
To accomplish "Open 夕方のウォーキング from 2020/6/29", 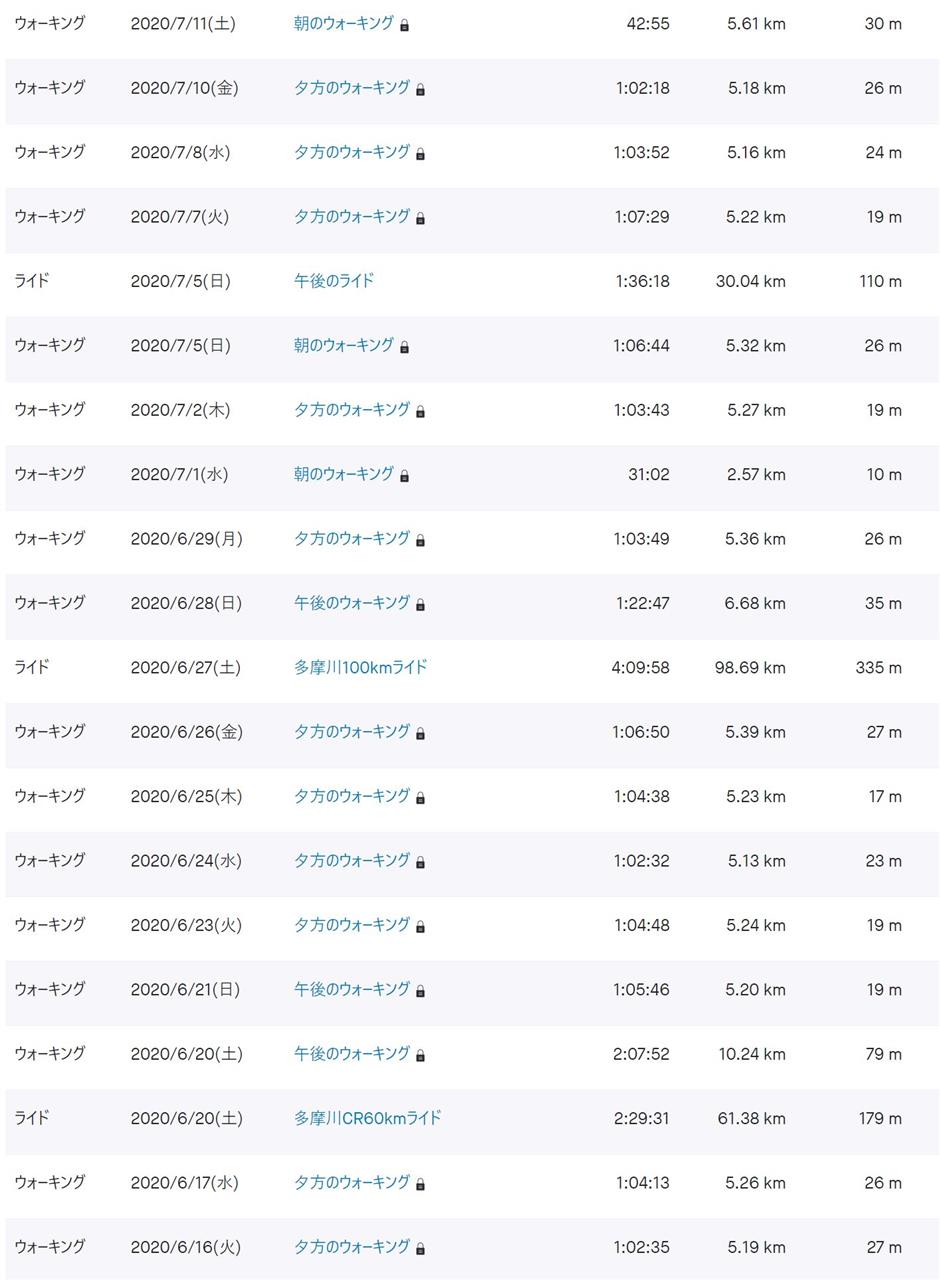I will pyautogui.click(x=352, y=538).
